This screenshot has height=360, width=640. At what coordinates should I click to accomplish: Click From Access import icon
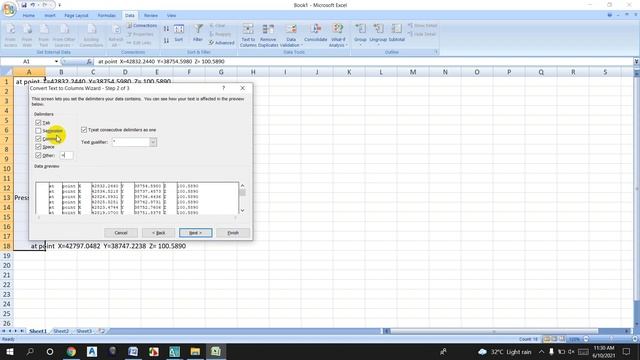point(11,35)
